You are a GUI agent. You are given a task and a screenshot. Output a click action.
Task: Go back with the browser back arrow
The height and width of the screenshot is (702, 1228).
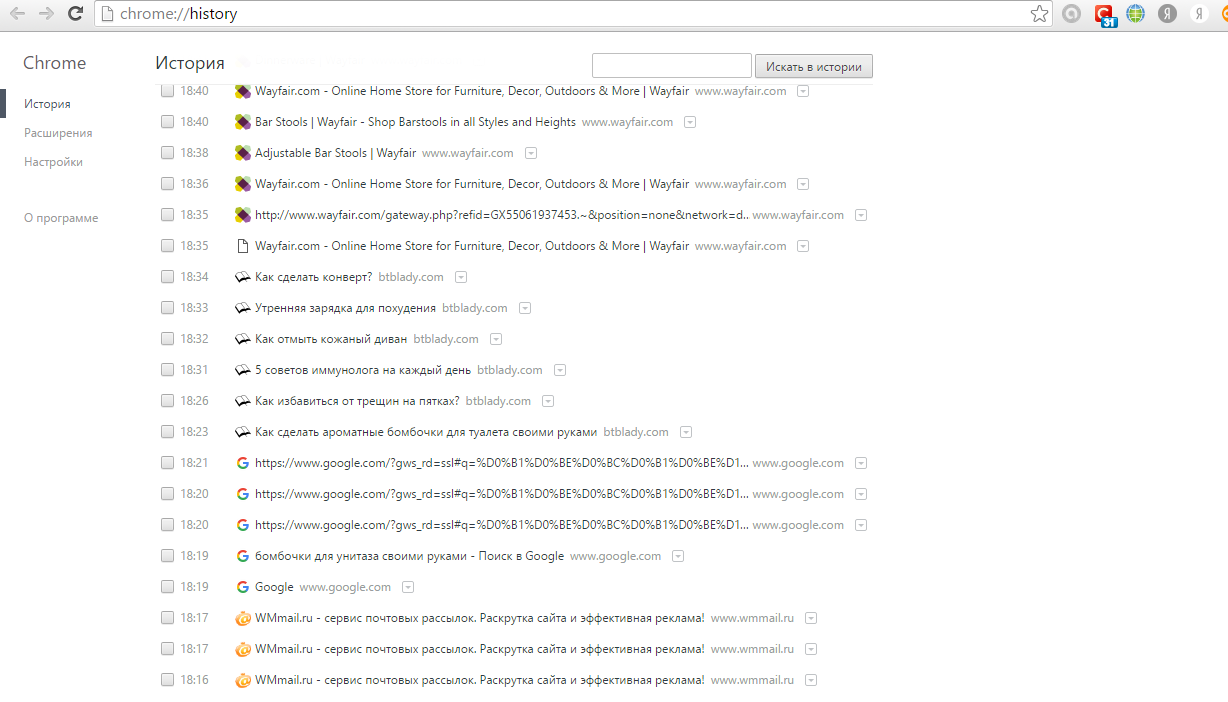click(x=17, y=14)
